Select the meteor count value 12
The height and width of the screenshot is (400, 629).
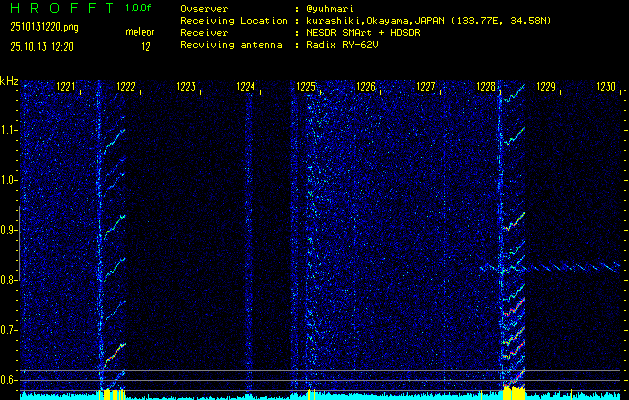point(146,47)
